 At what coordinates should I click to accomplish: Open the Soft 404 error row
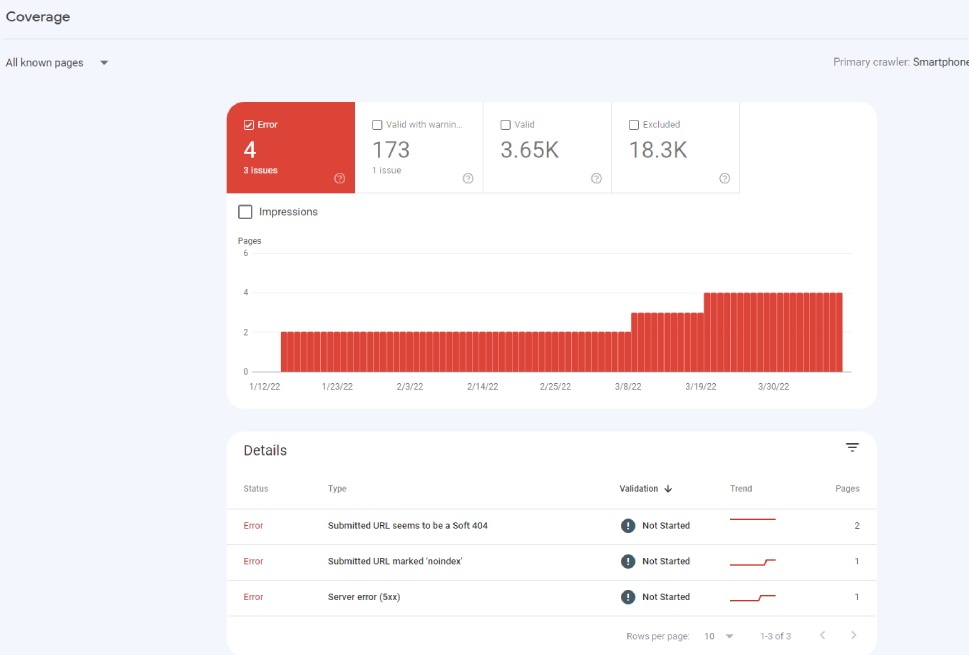pos(408,526)
